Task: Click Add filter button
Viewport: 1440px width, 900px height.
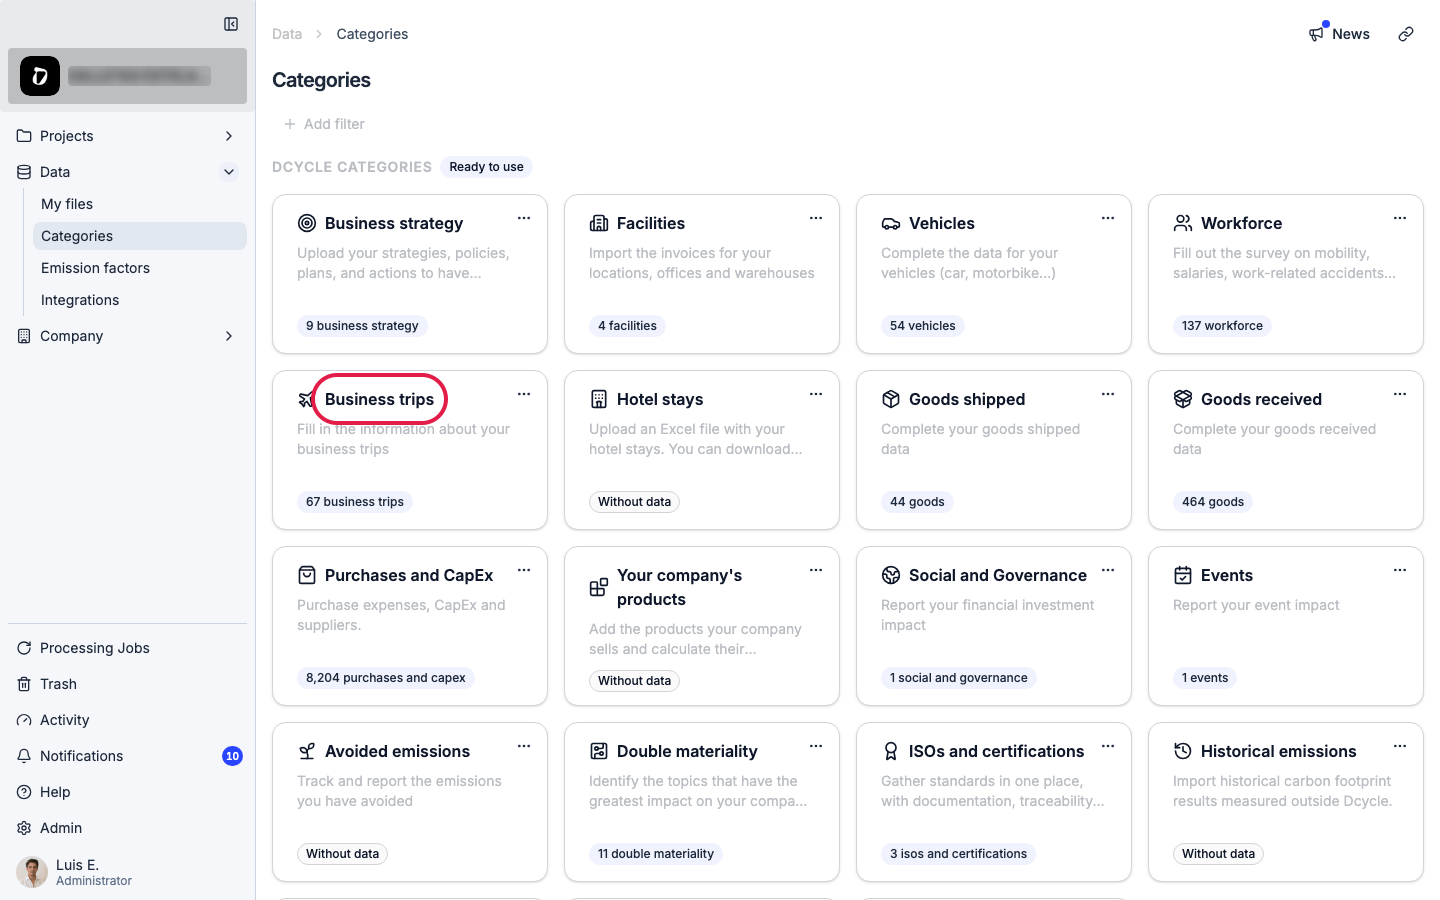Action: pos(324,124)
